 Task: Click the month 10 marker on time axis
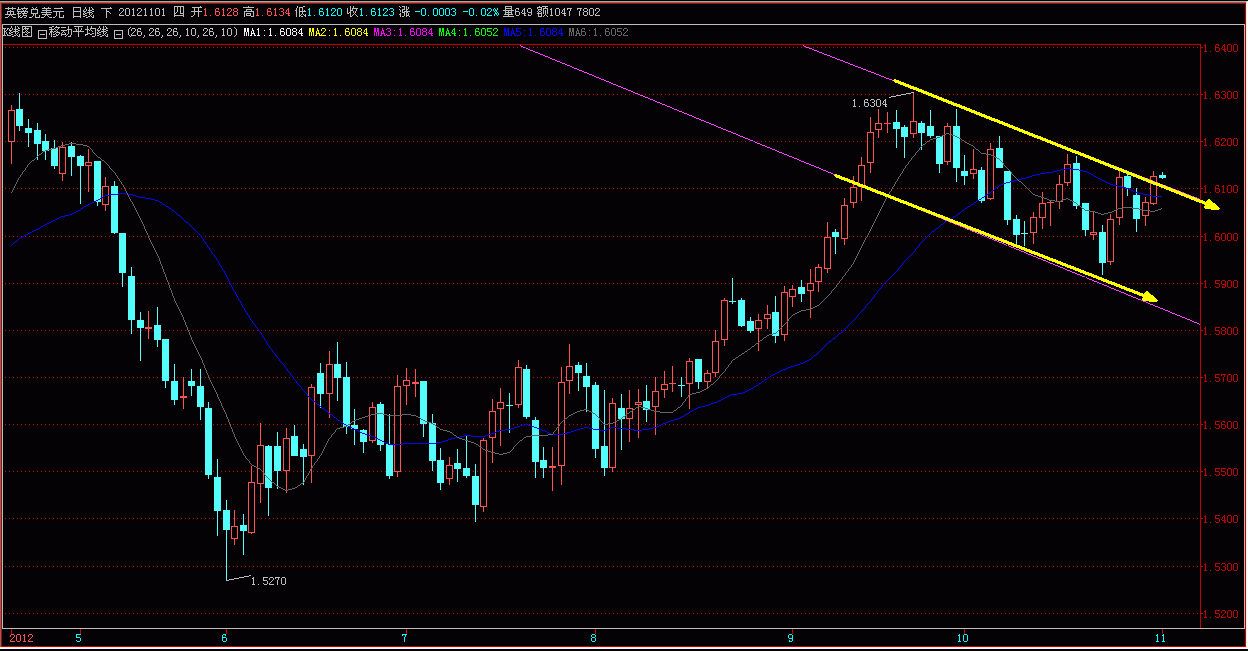tap(962, 637)
